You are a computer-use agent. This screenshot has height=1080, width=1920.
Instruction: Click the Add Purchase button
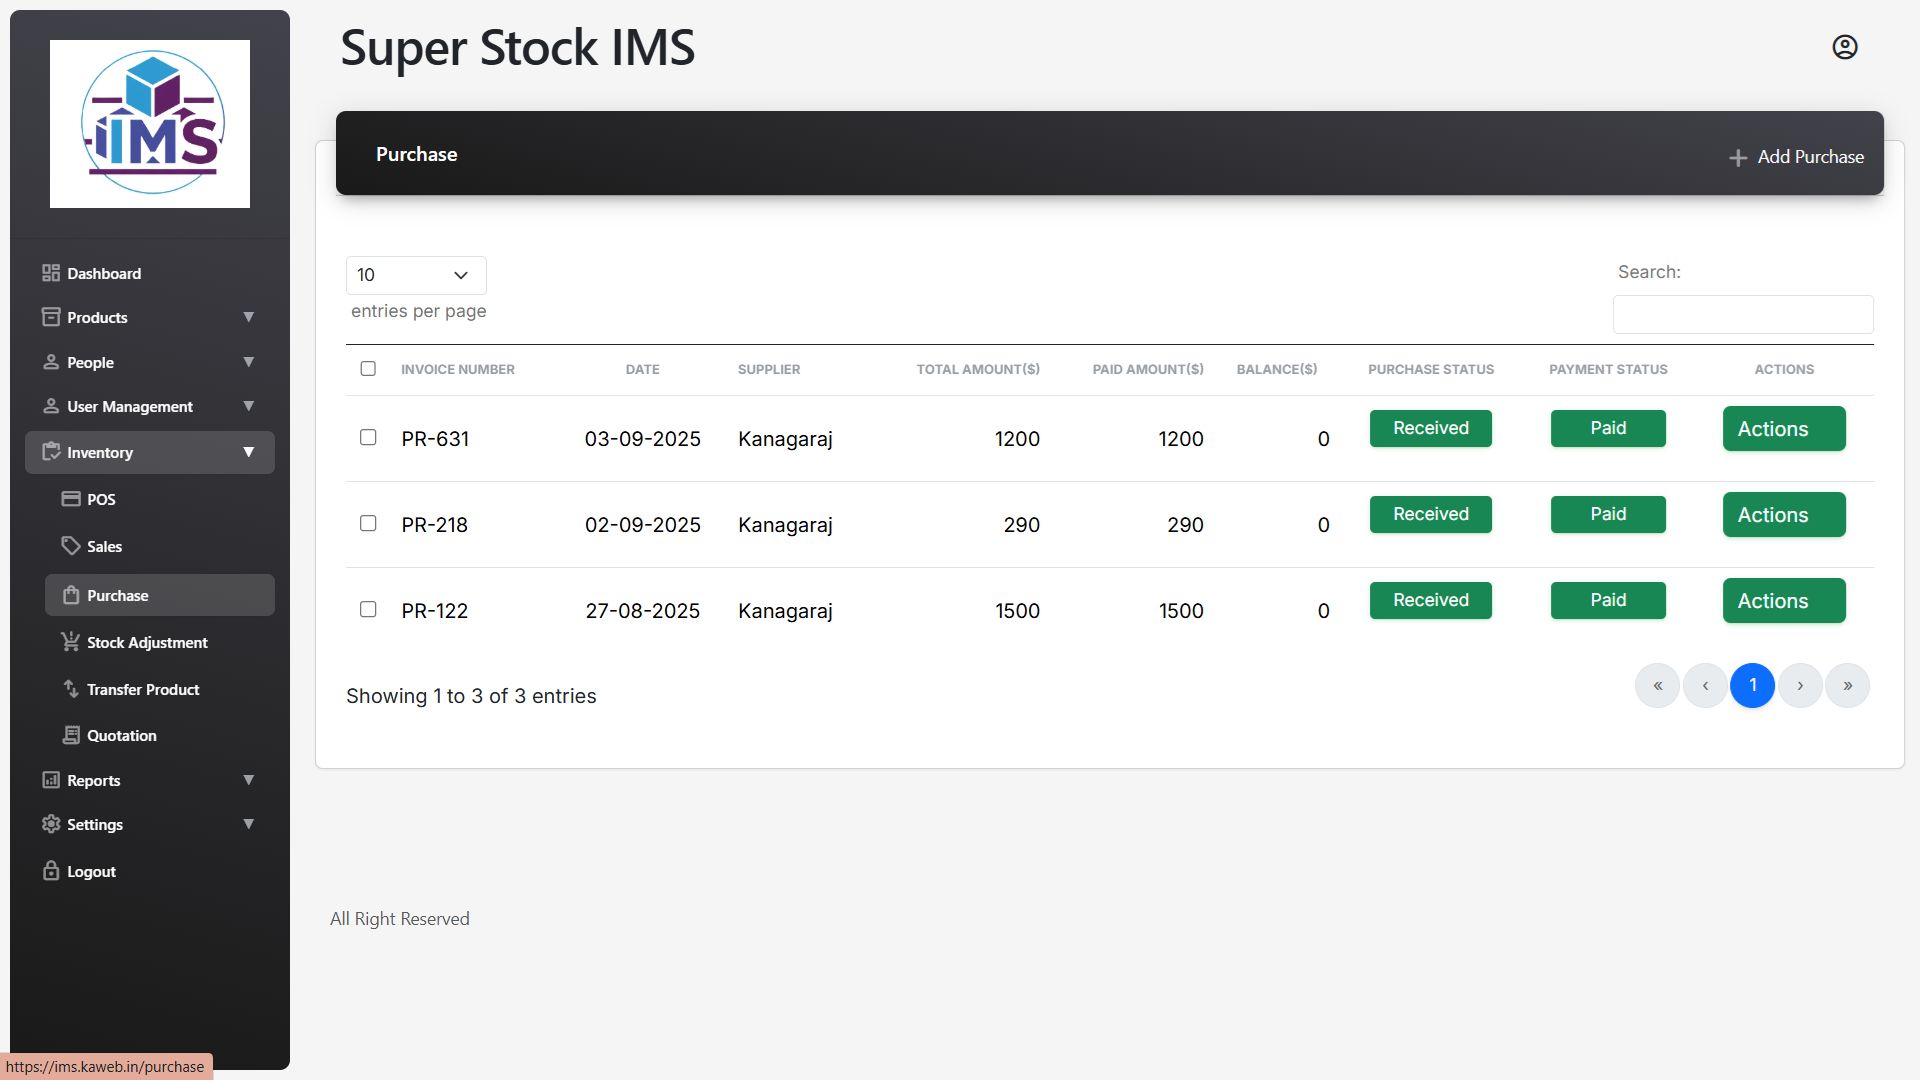pos(1796,157)
